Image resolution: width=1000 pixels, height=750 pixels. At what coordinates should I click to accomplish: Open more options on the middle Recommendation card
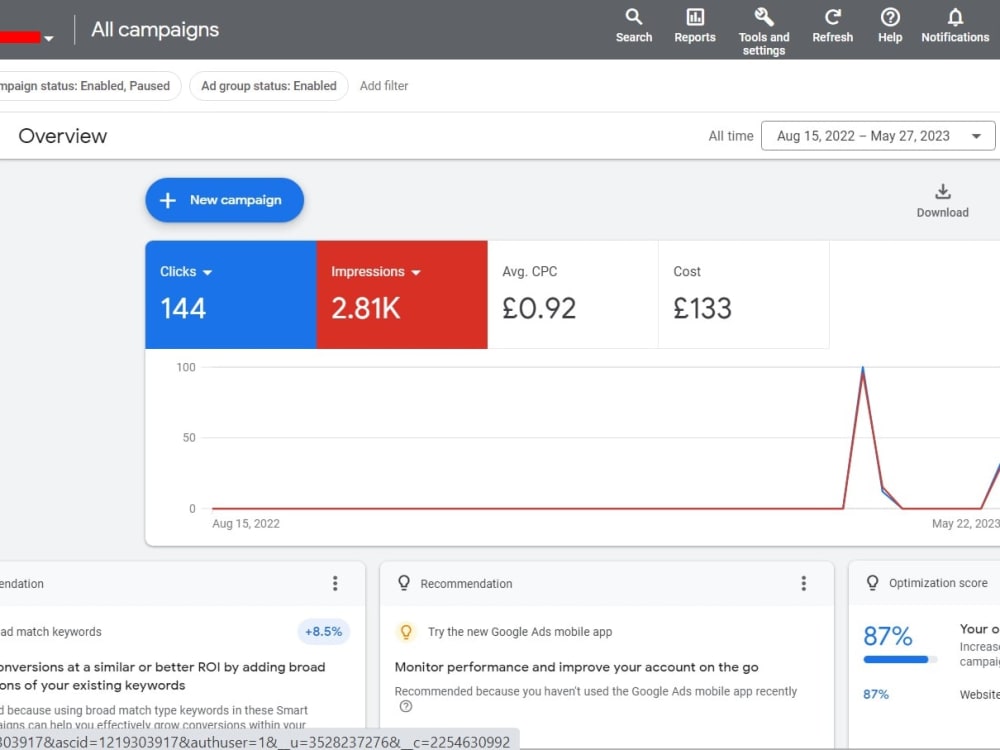click(804, 583)
